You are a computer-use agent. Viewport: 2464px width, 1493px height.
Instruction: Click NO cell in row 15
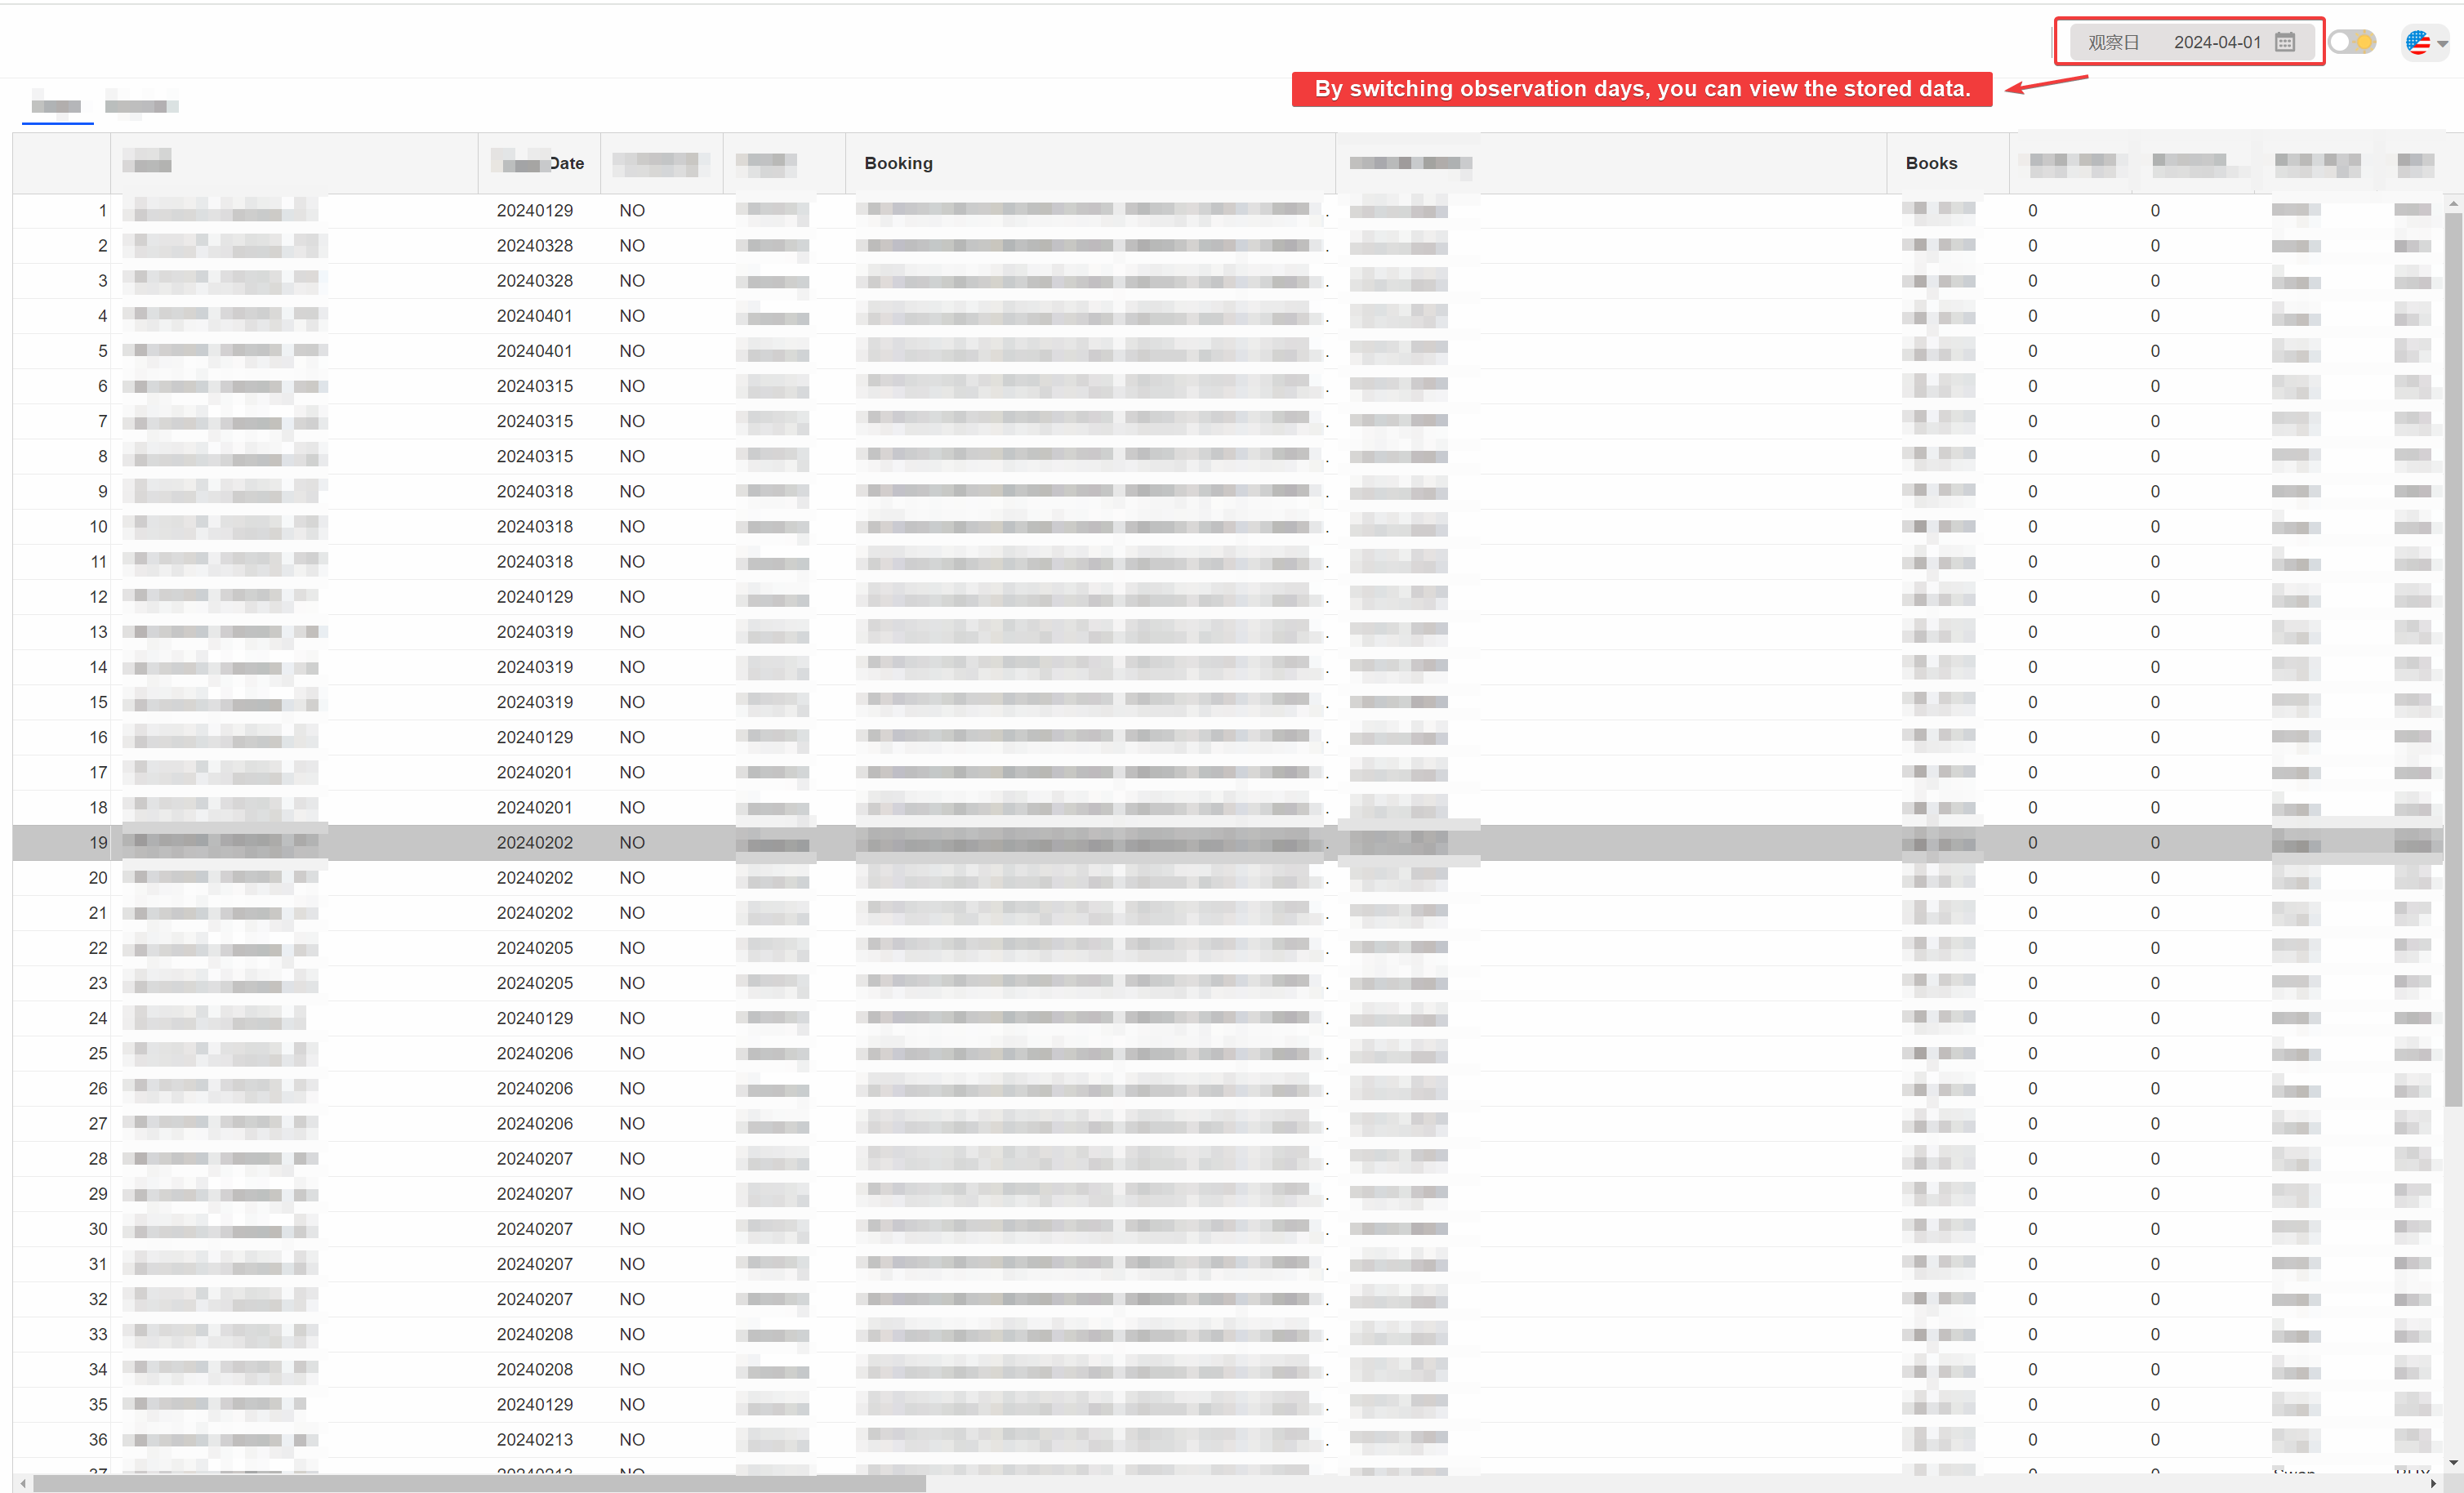click(x=632, y=702)
